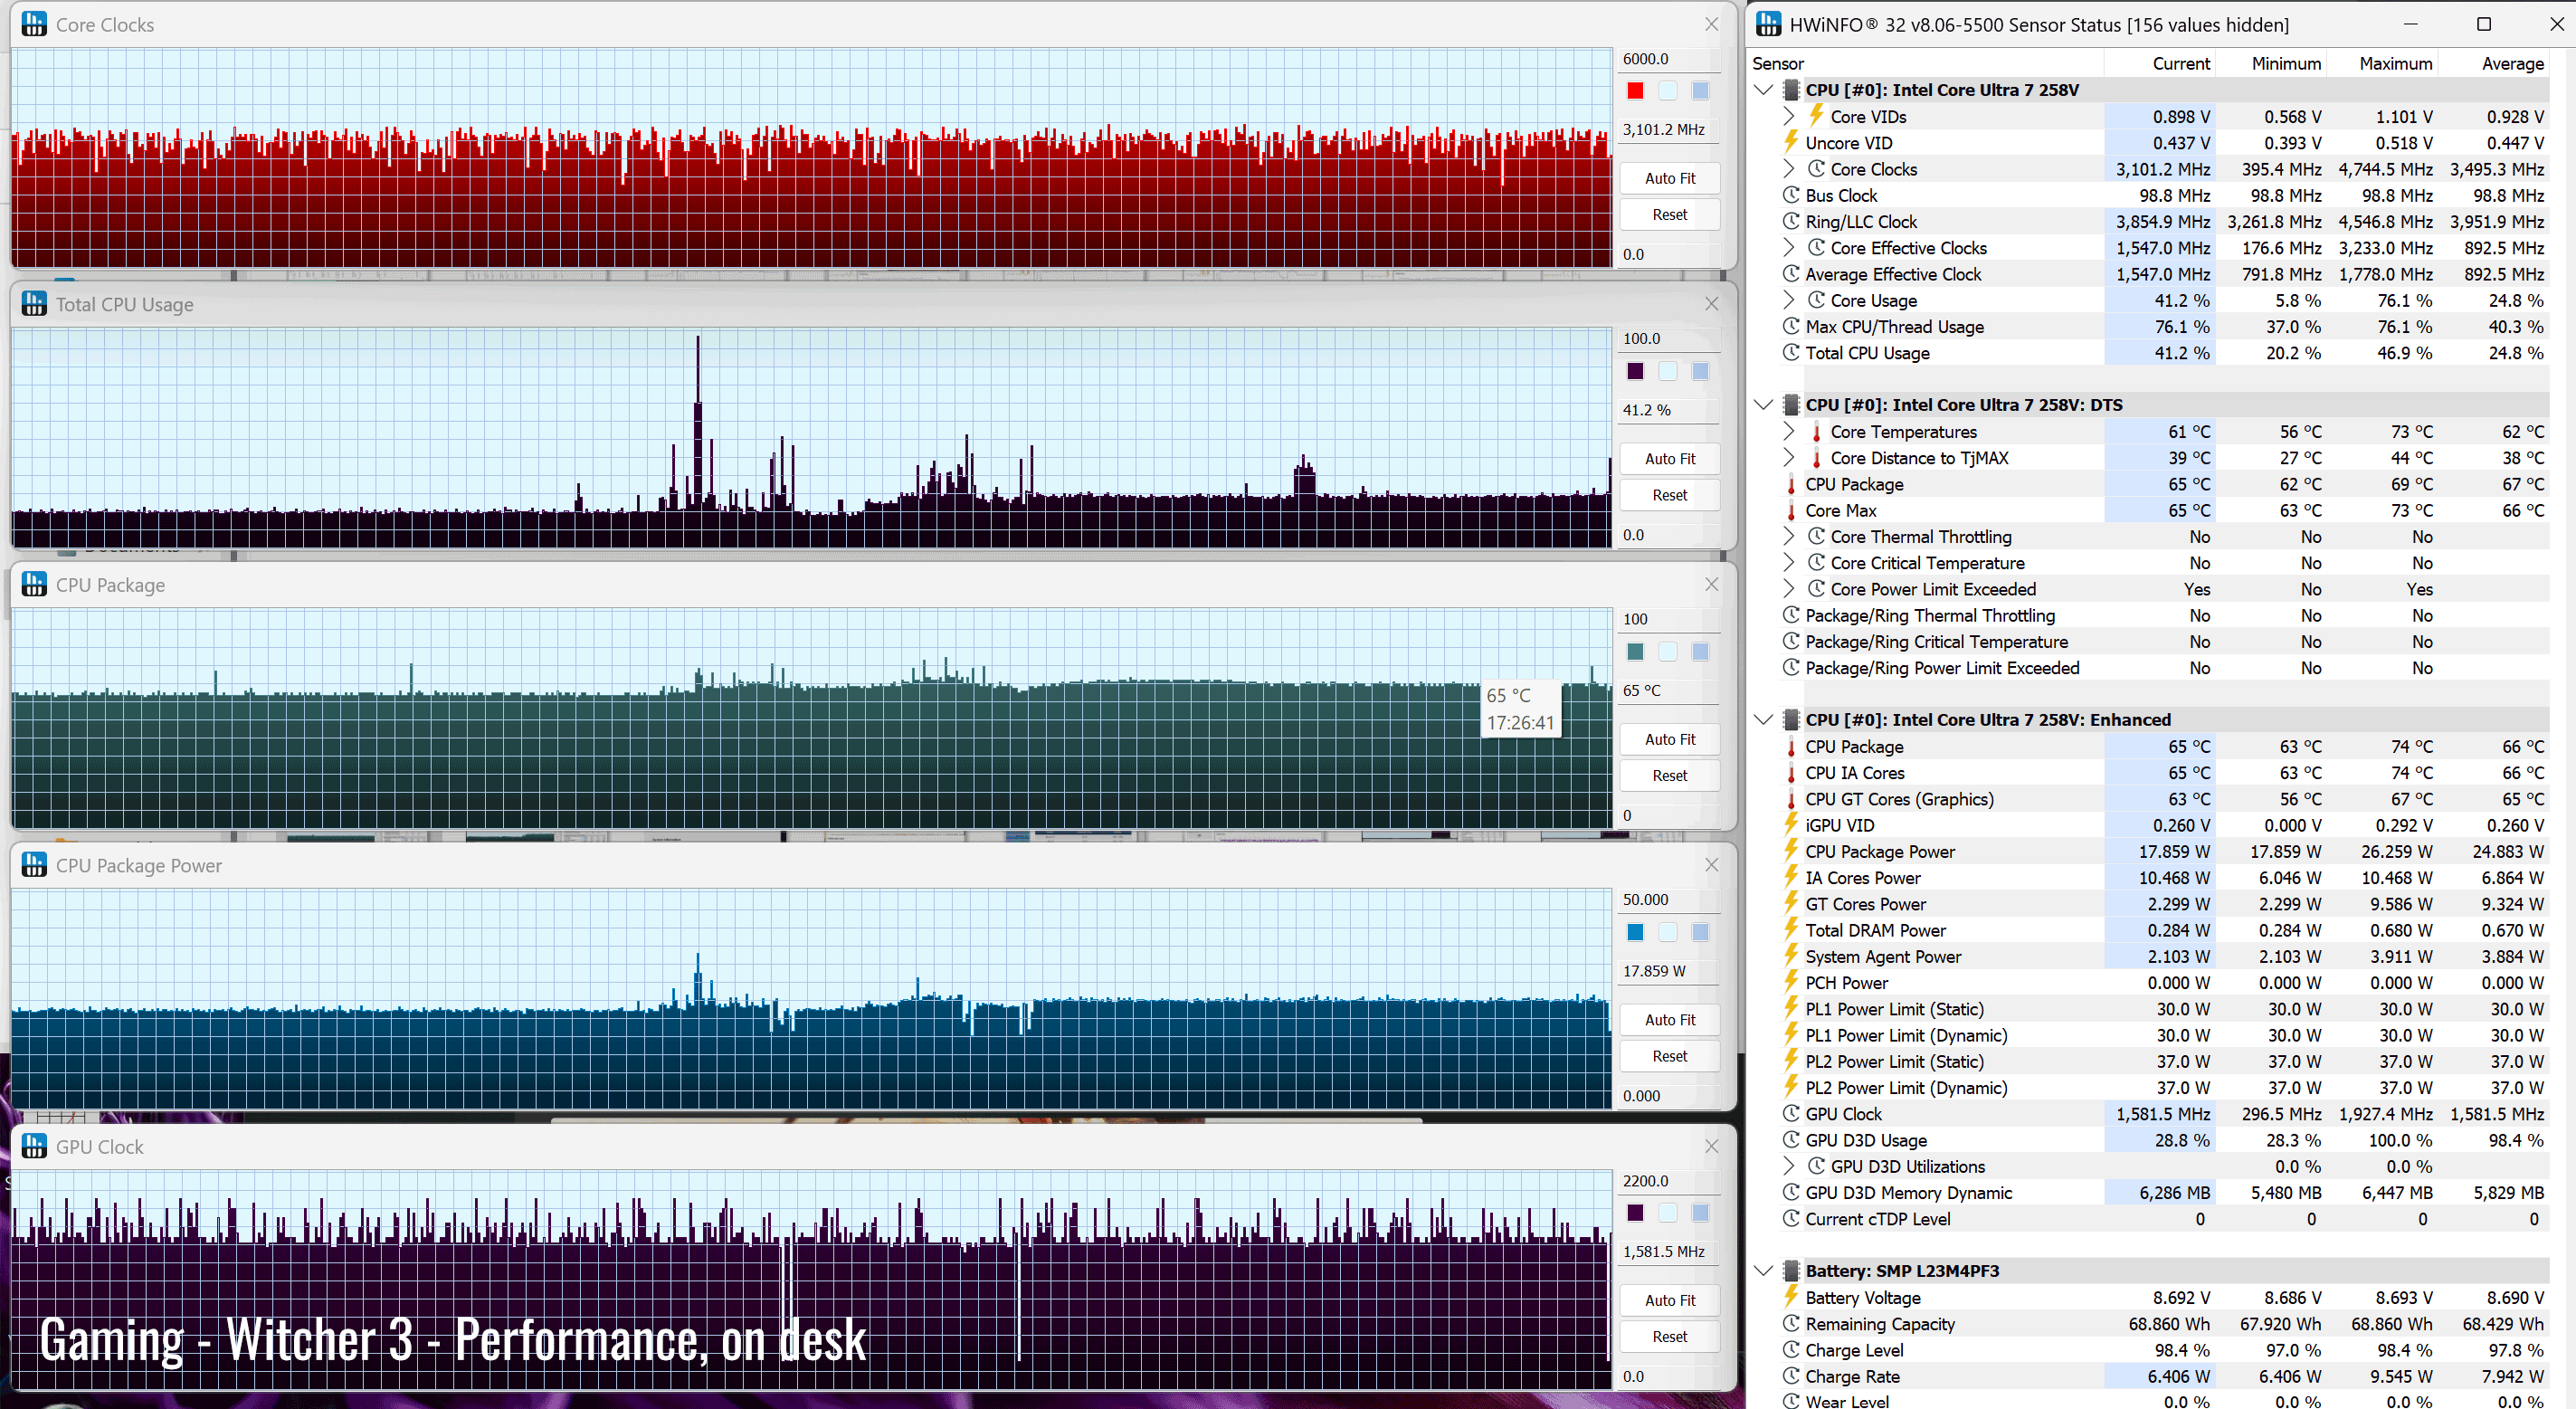Click the HWiNFO icon in Core Clocks window title
This screenshot has height=1409, width=2576.
coord(34,24)
